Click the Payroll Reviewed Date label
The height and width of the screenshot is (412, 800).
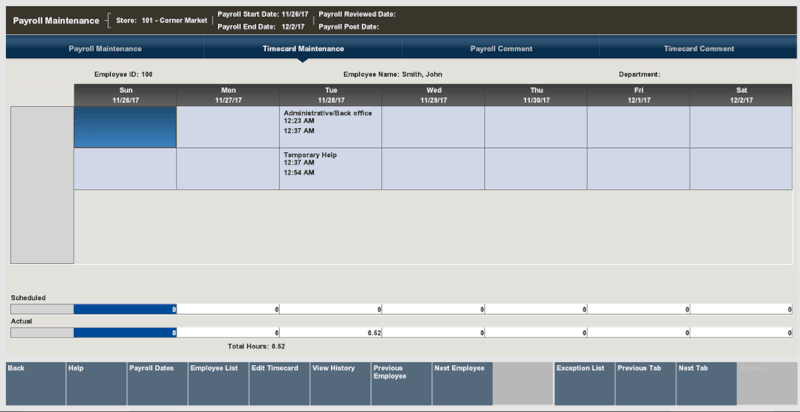tap(357, 15)
